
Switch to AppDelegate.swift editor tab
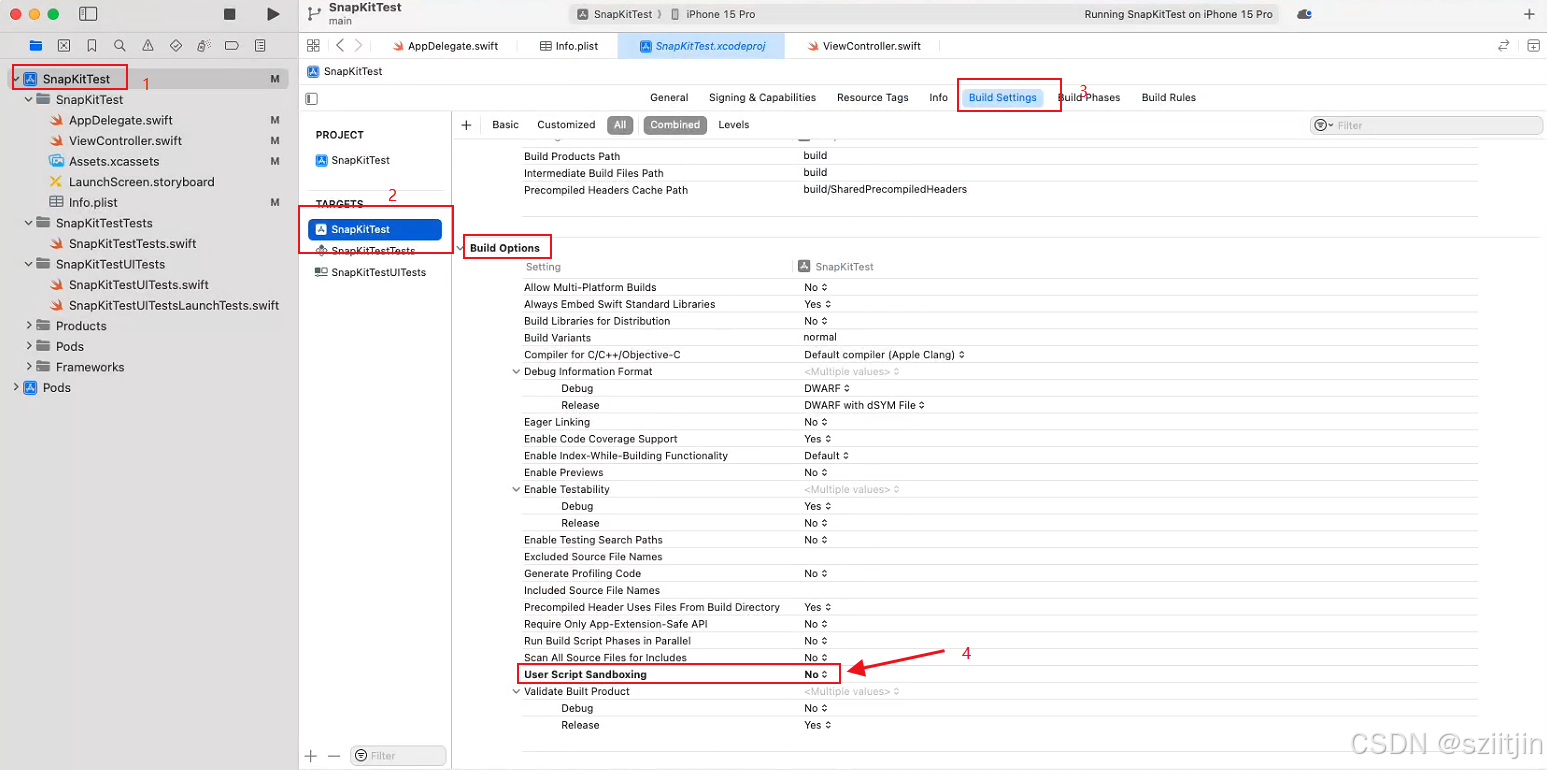(445, 46)
